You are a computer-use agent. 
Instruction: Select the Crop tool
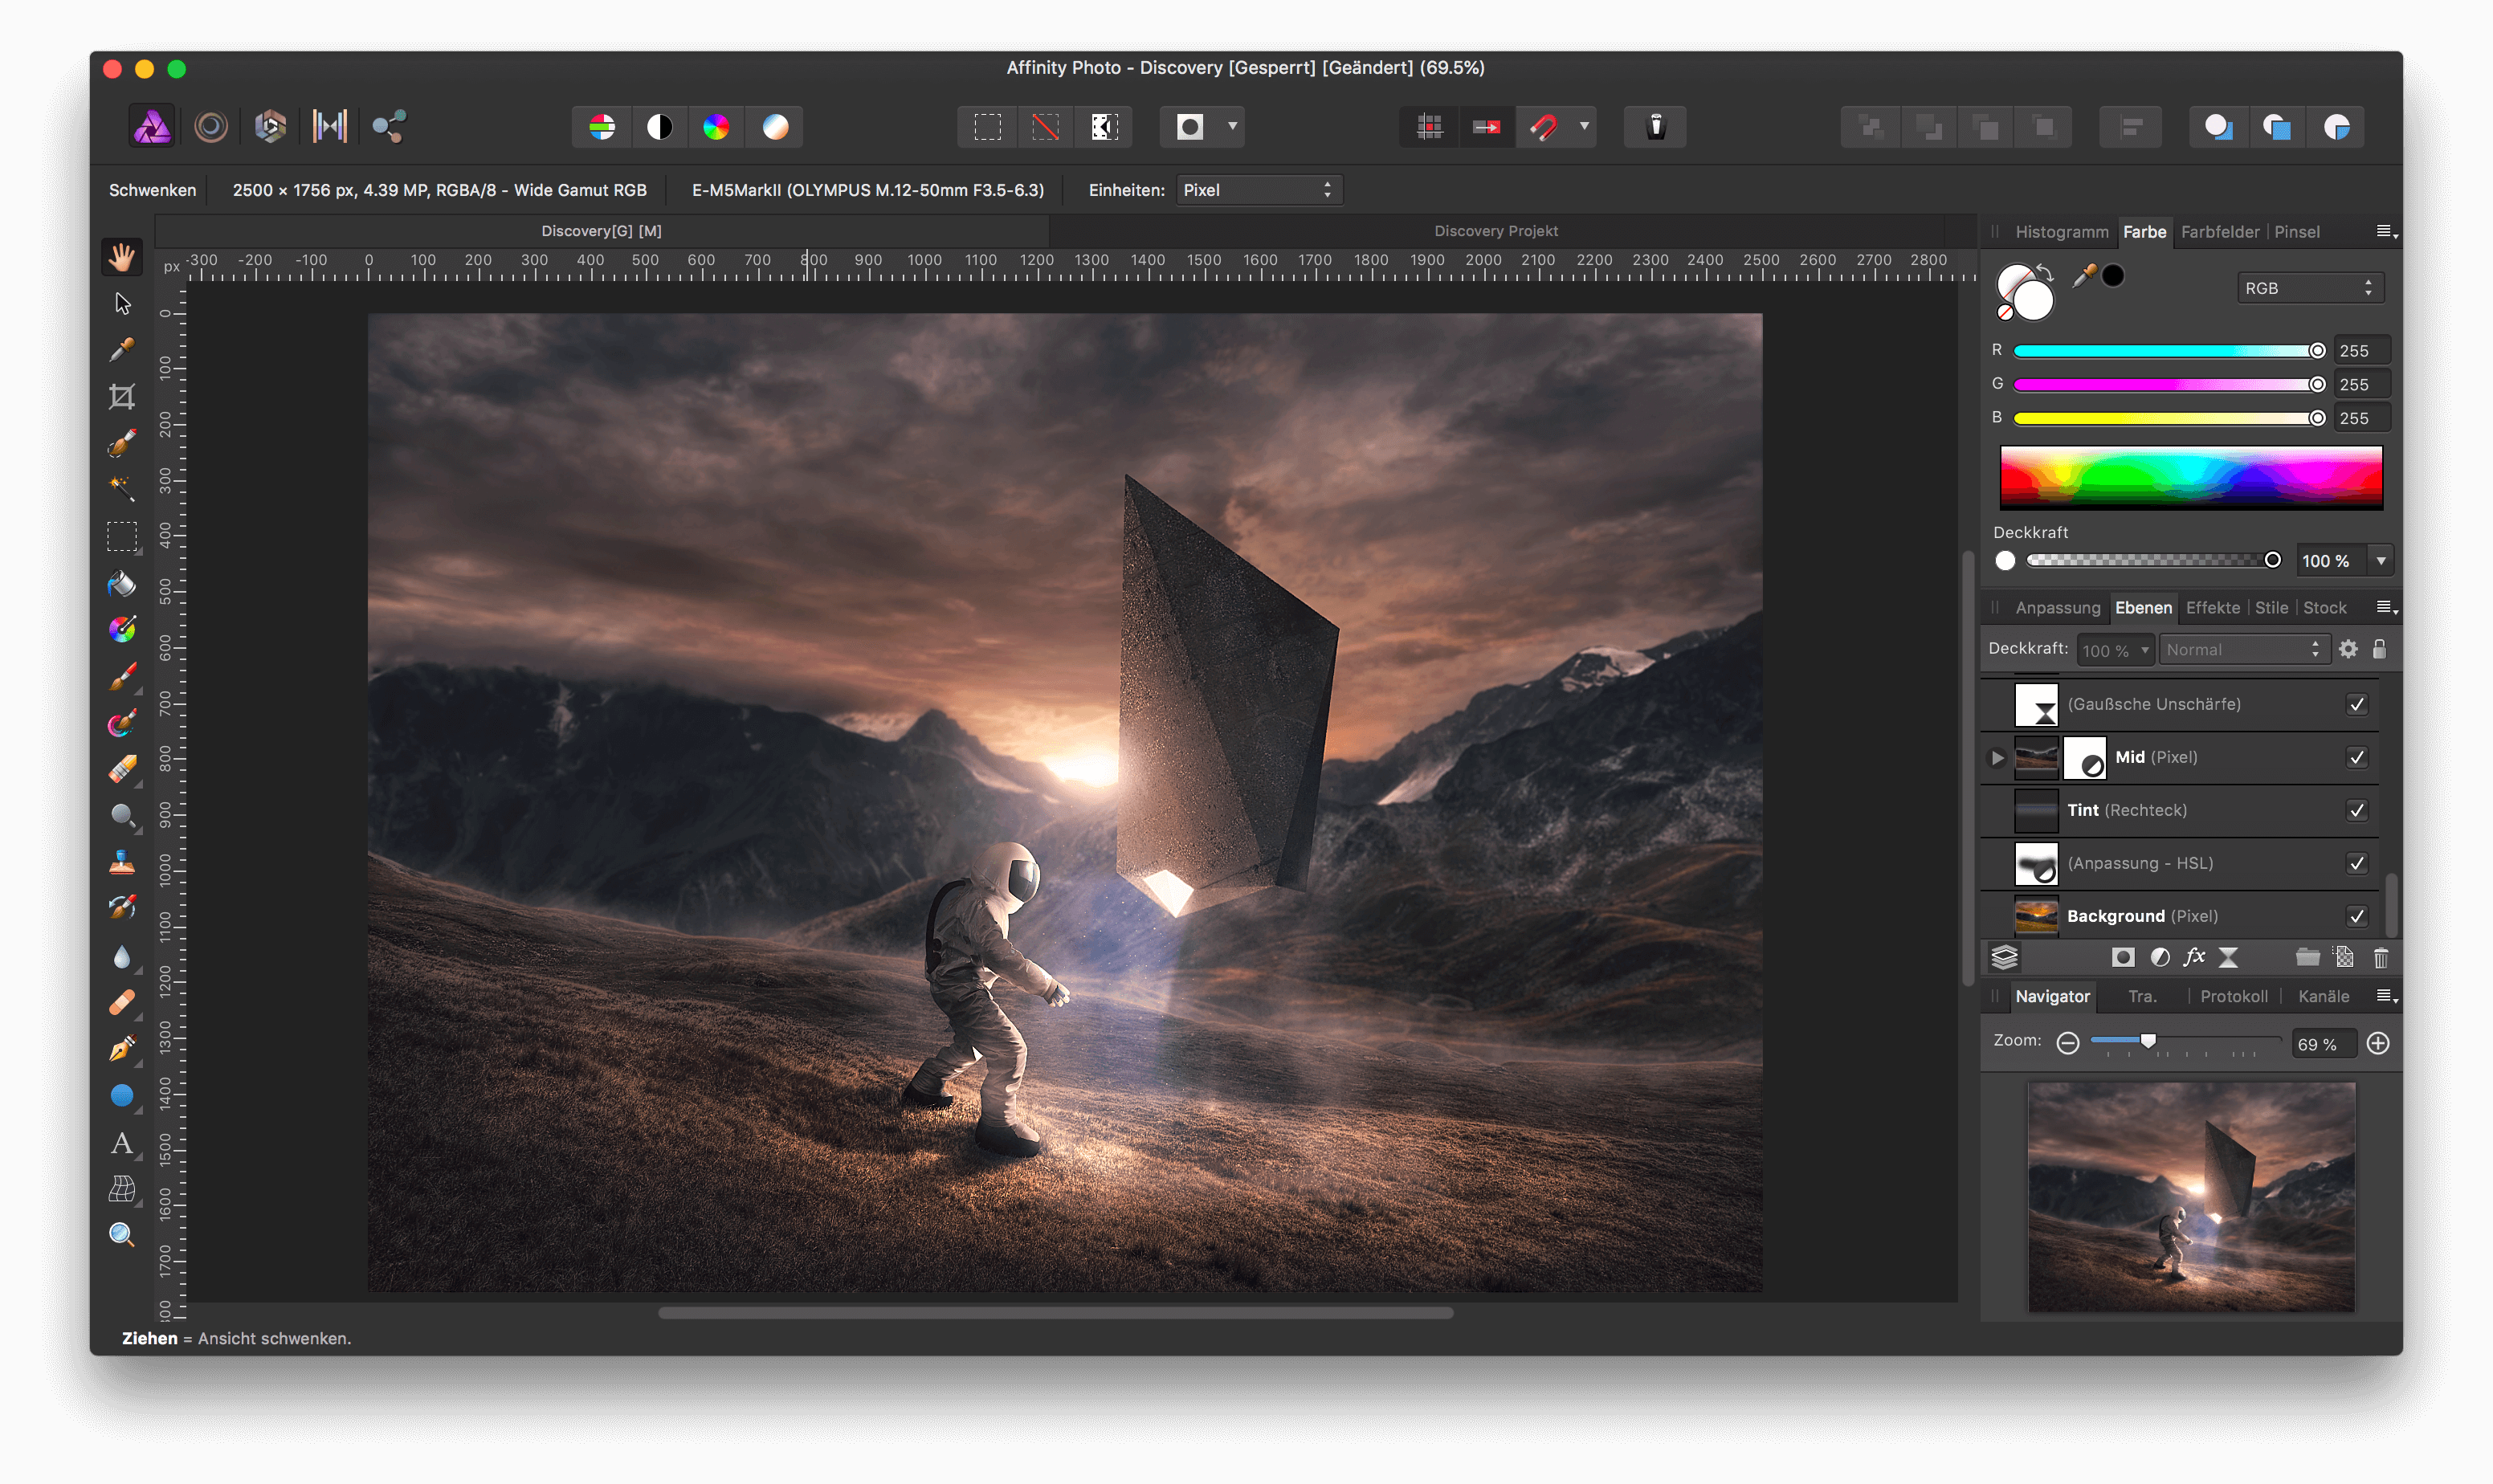coord(122,397)
